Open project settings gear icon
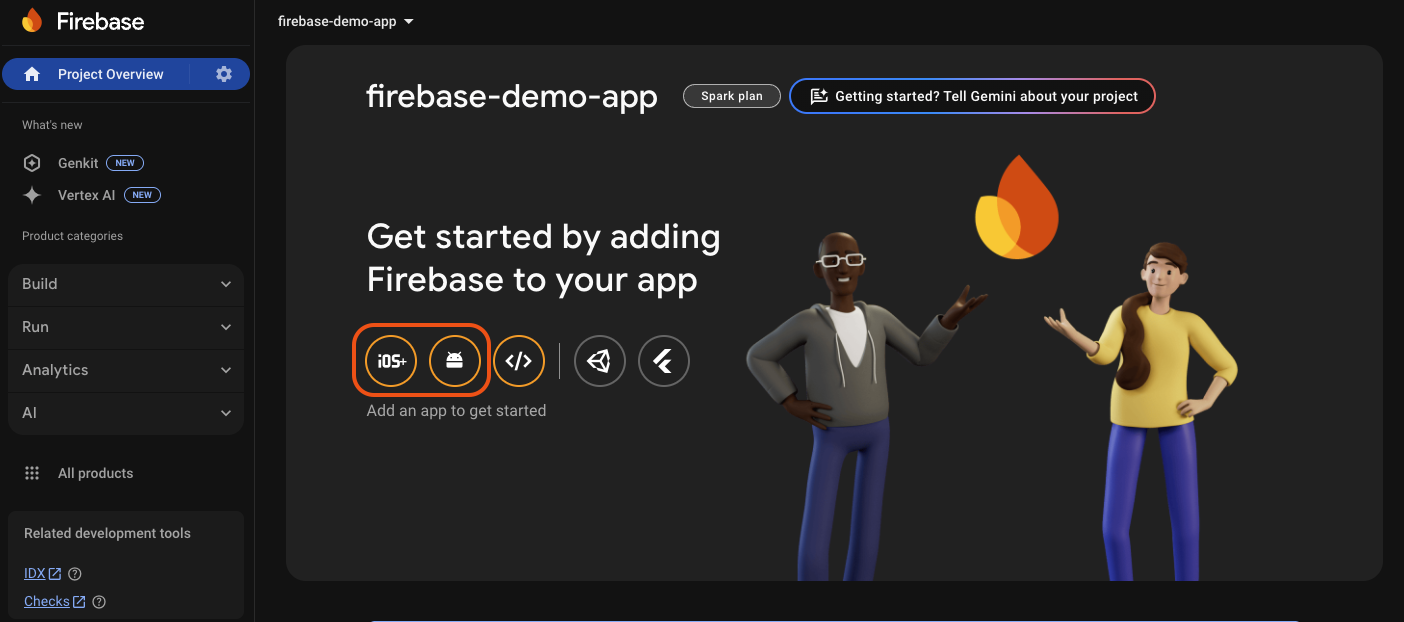This screenshot has width=1404, height=622. click(x=224, y=74)
